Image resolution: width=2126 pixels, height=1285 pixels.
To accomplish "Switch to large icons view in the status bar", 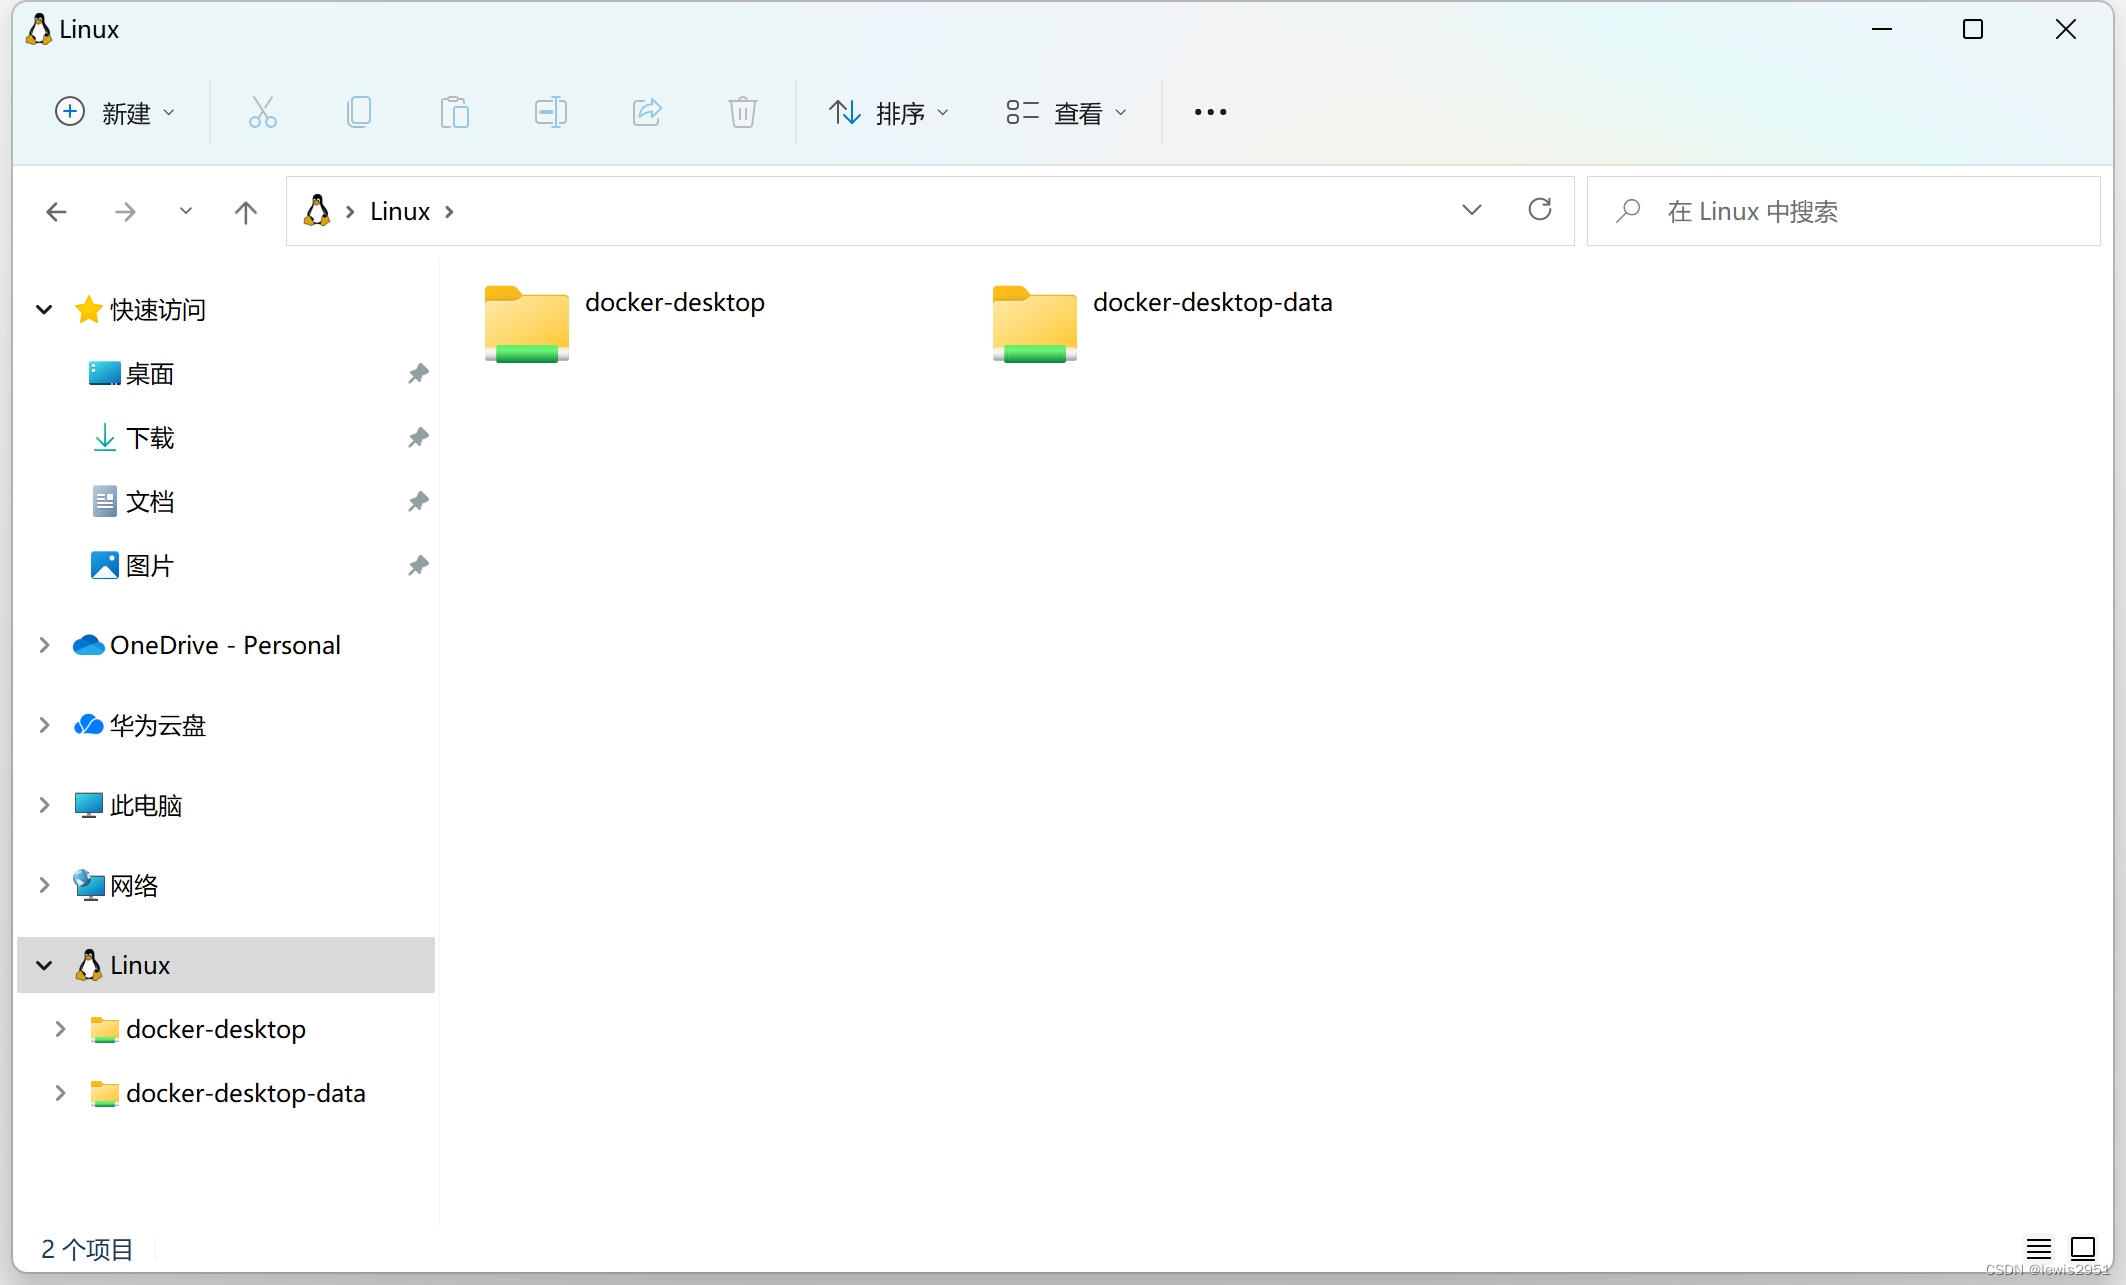I will (x=2084, y=1248).
